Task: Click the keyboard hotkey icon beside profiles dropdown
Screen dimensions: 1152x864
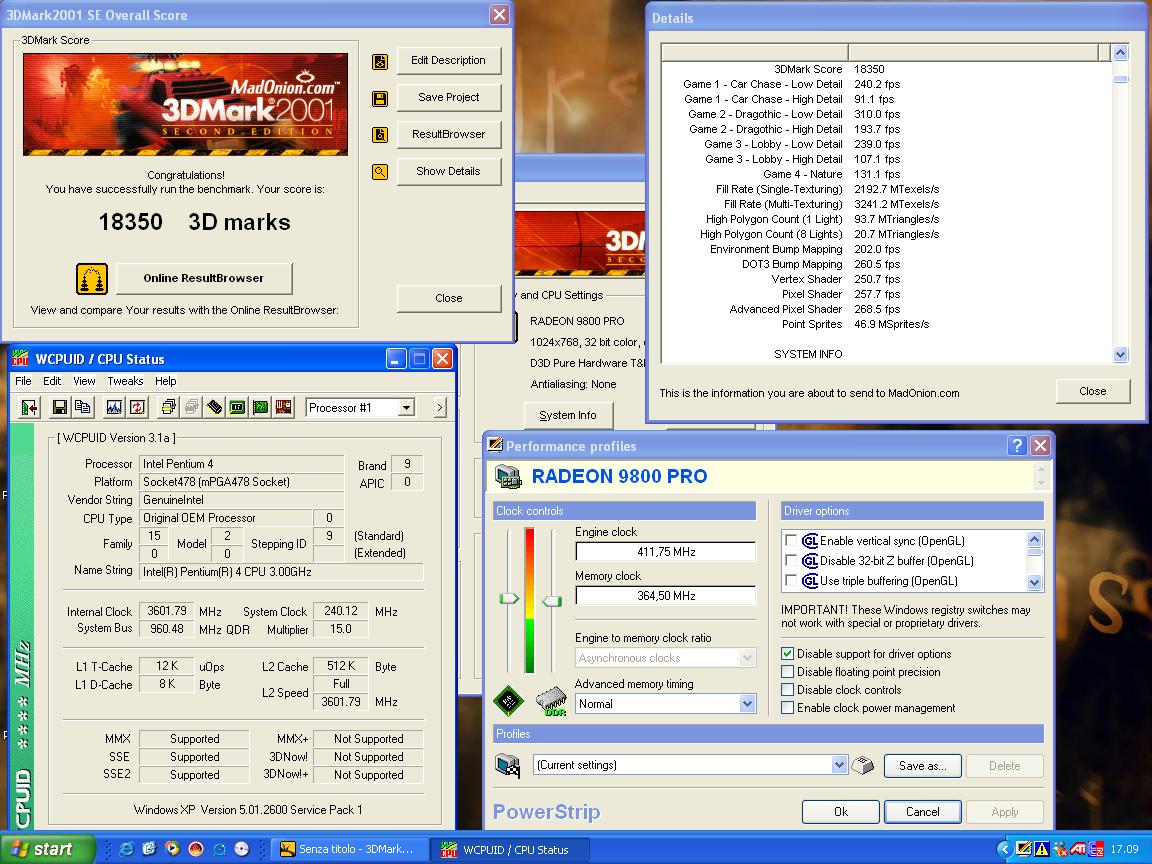Action: coord(863,766)
